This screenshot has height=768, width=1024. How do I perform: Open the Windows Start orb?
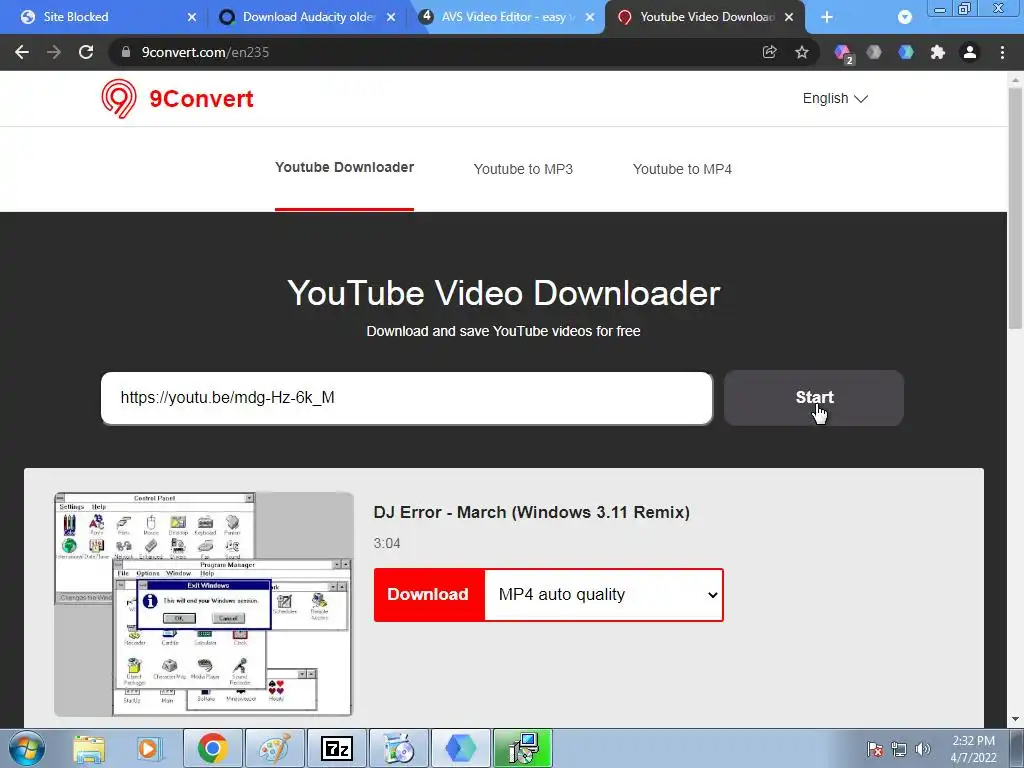27,748
